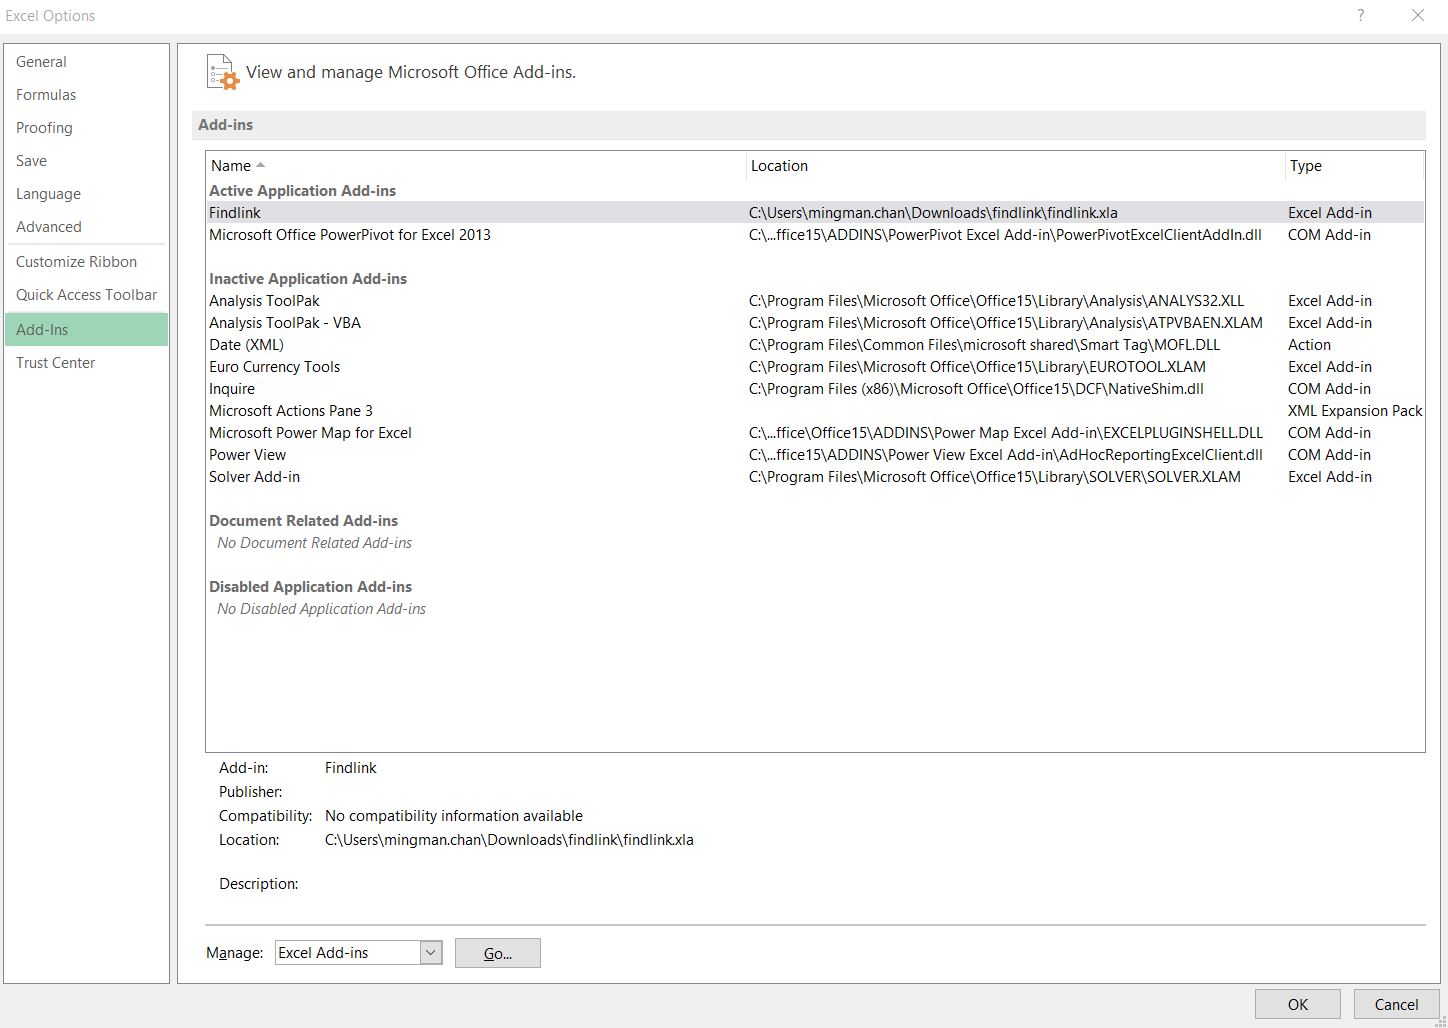Click the Location path in details pane
Screen dimensions: 1448x1028
[509, 840]
